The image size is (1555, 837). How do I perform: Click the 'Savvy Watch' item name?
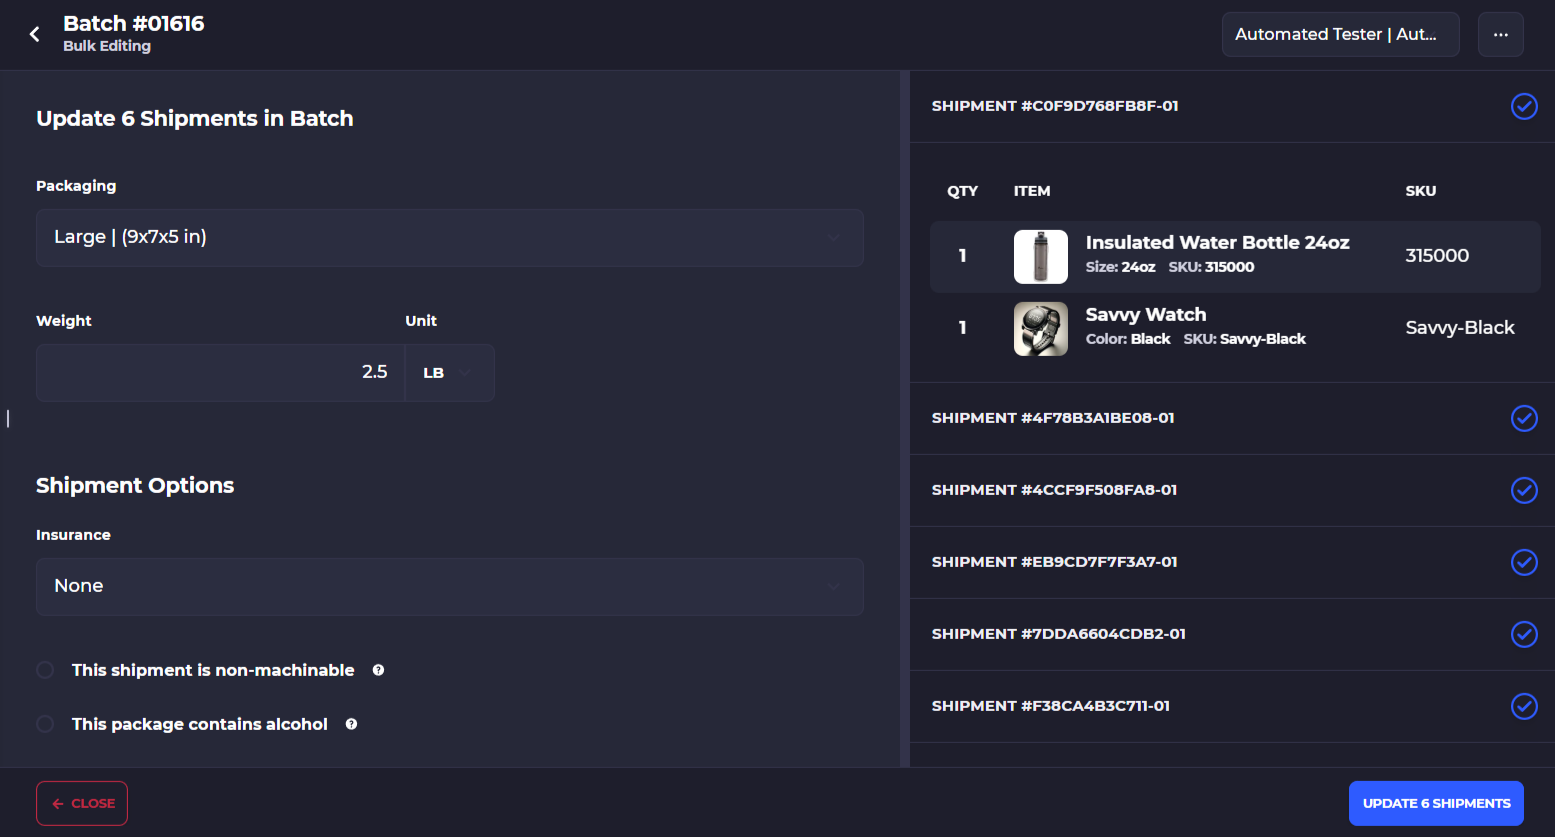tap(1146, 315)
